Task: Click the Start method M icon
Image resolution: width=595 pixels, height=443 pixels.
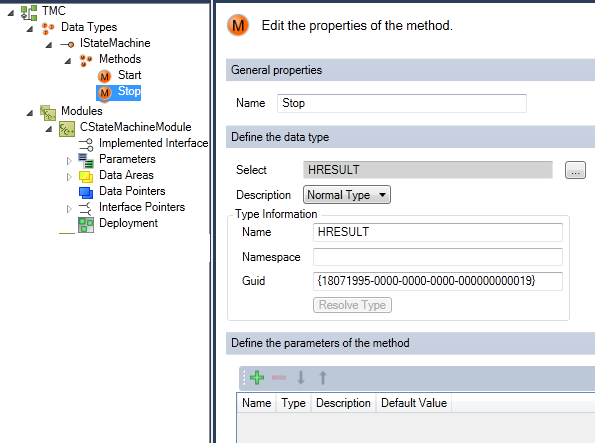Action: (104, 76)
